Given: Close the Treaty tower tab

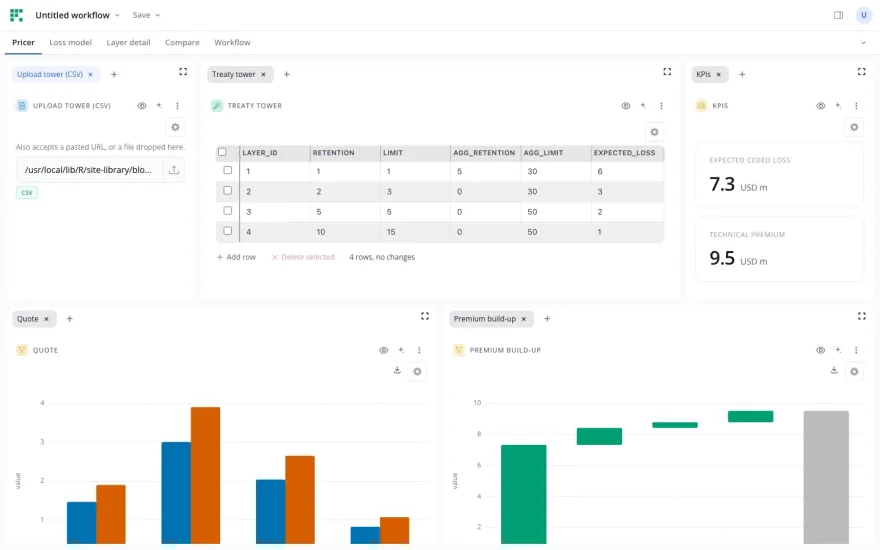Looking at the screenshot, I should (x=263, y=74).
